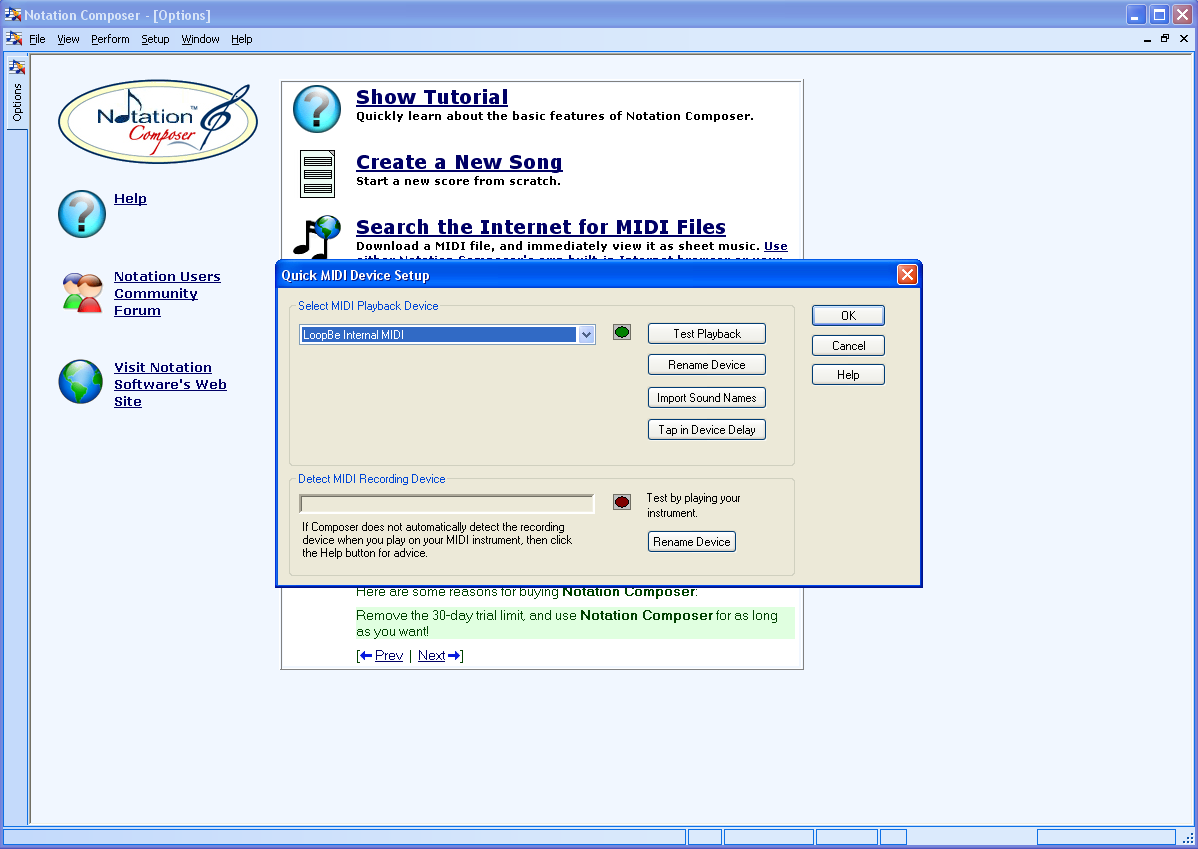Image resolution: width=1198 pixels, height=849 pixels.
Task: Open the View menu
Action: (x=68, y=39)
